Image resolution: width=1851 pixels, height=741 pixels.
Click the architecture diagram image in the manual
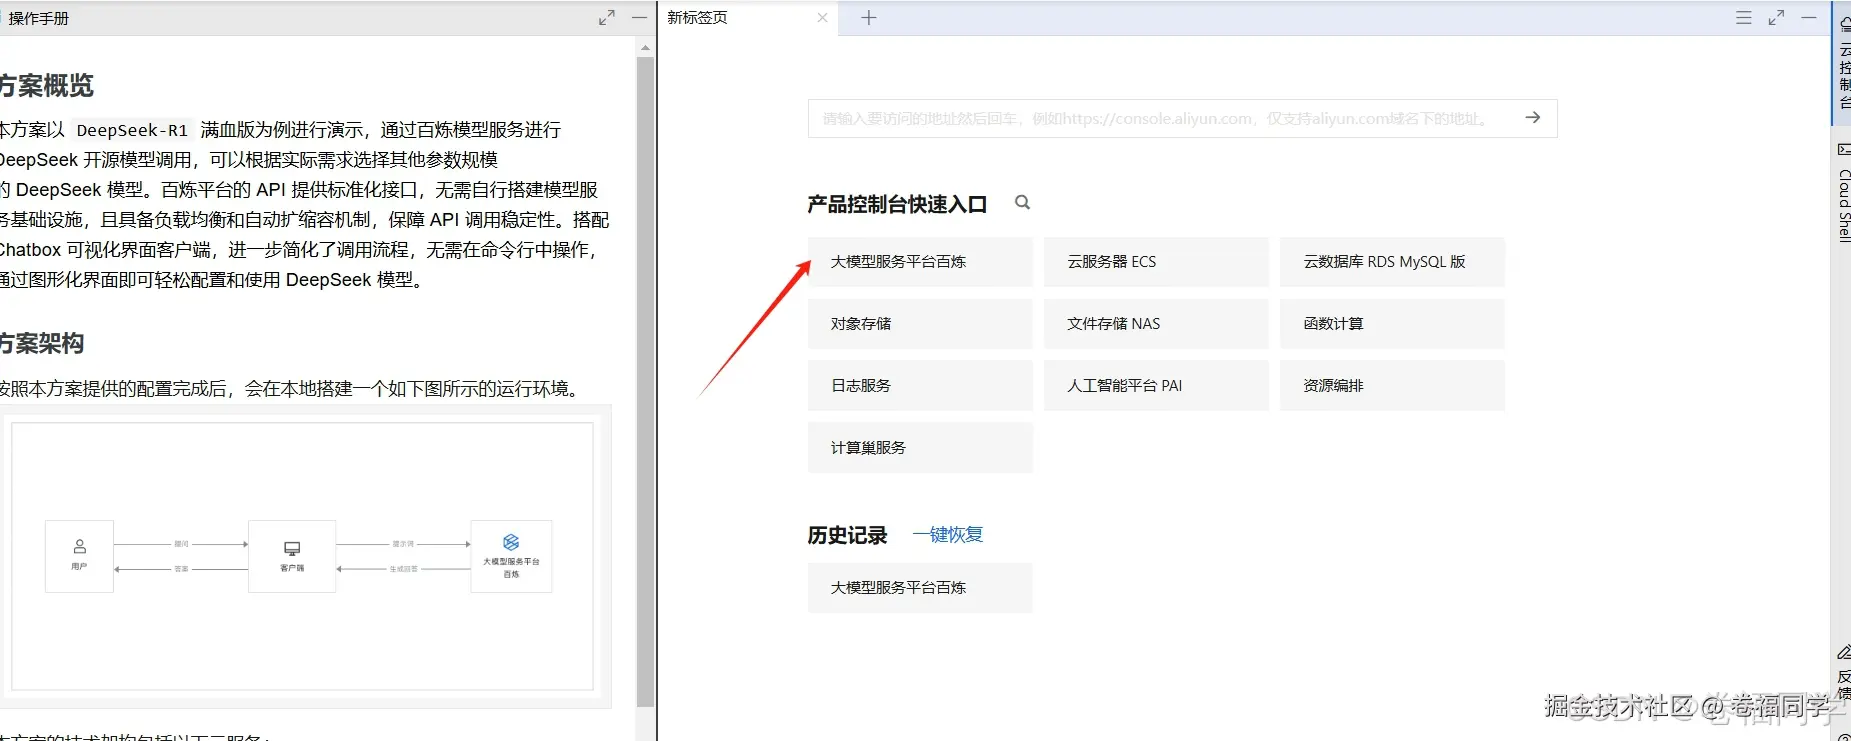302,556
